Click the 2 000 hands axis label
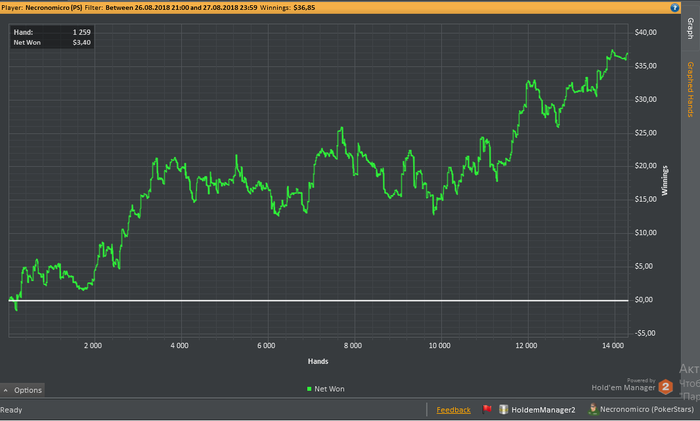 pyautogui.click(x=93, y=346)
